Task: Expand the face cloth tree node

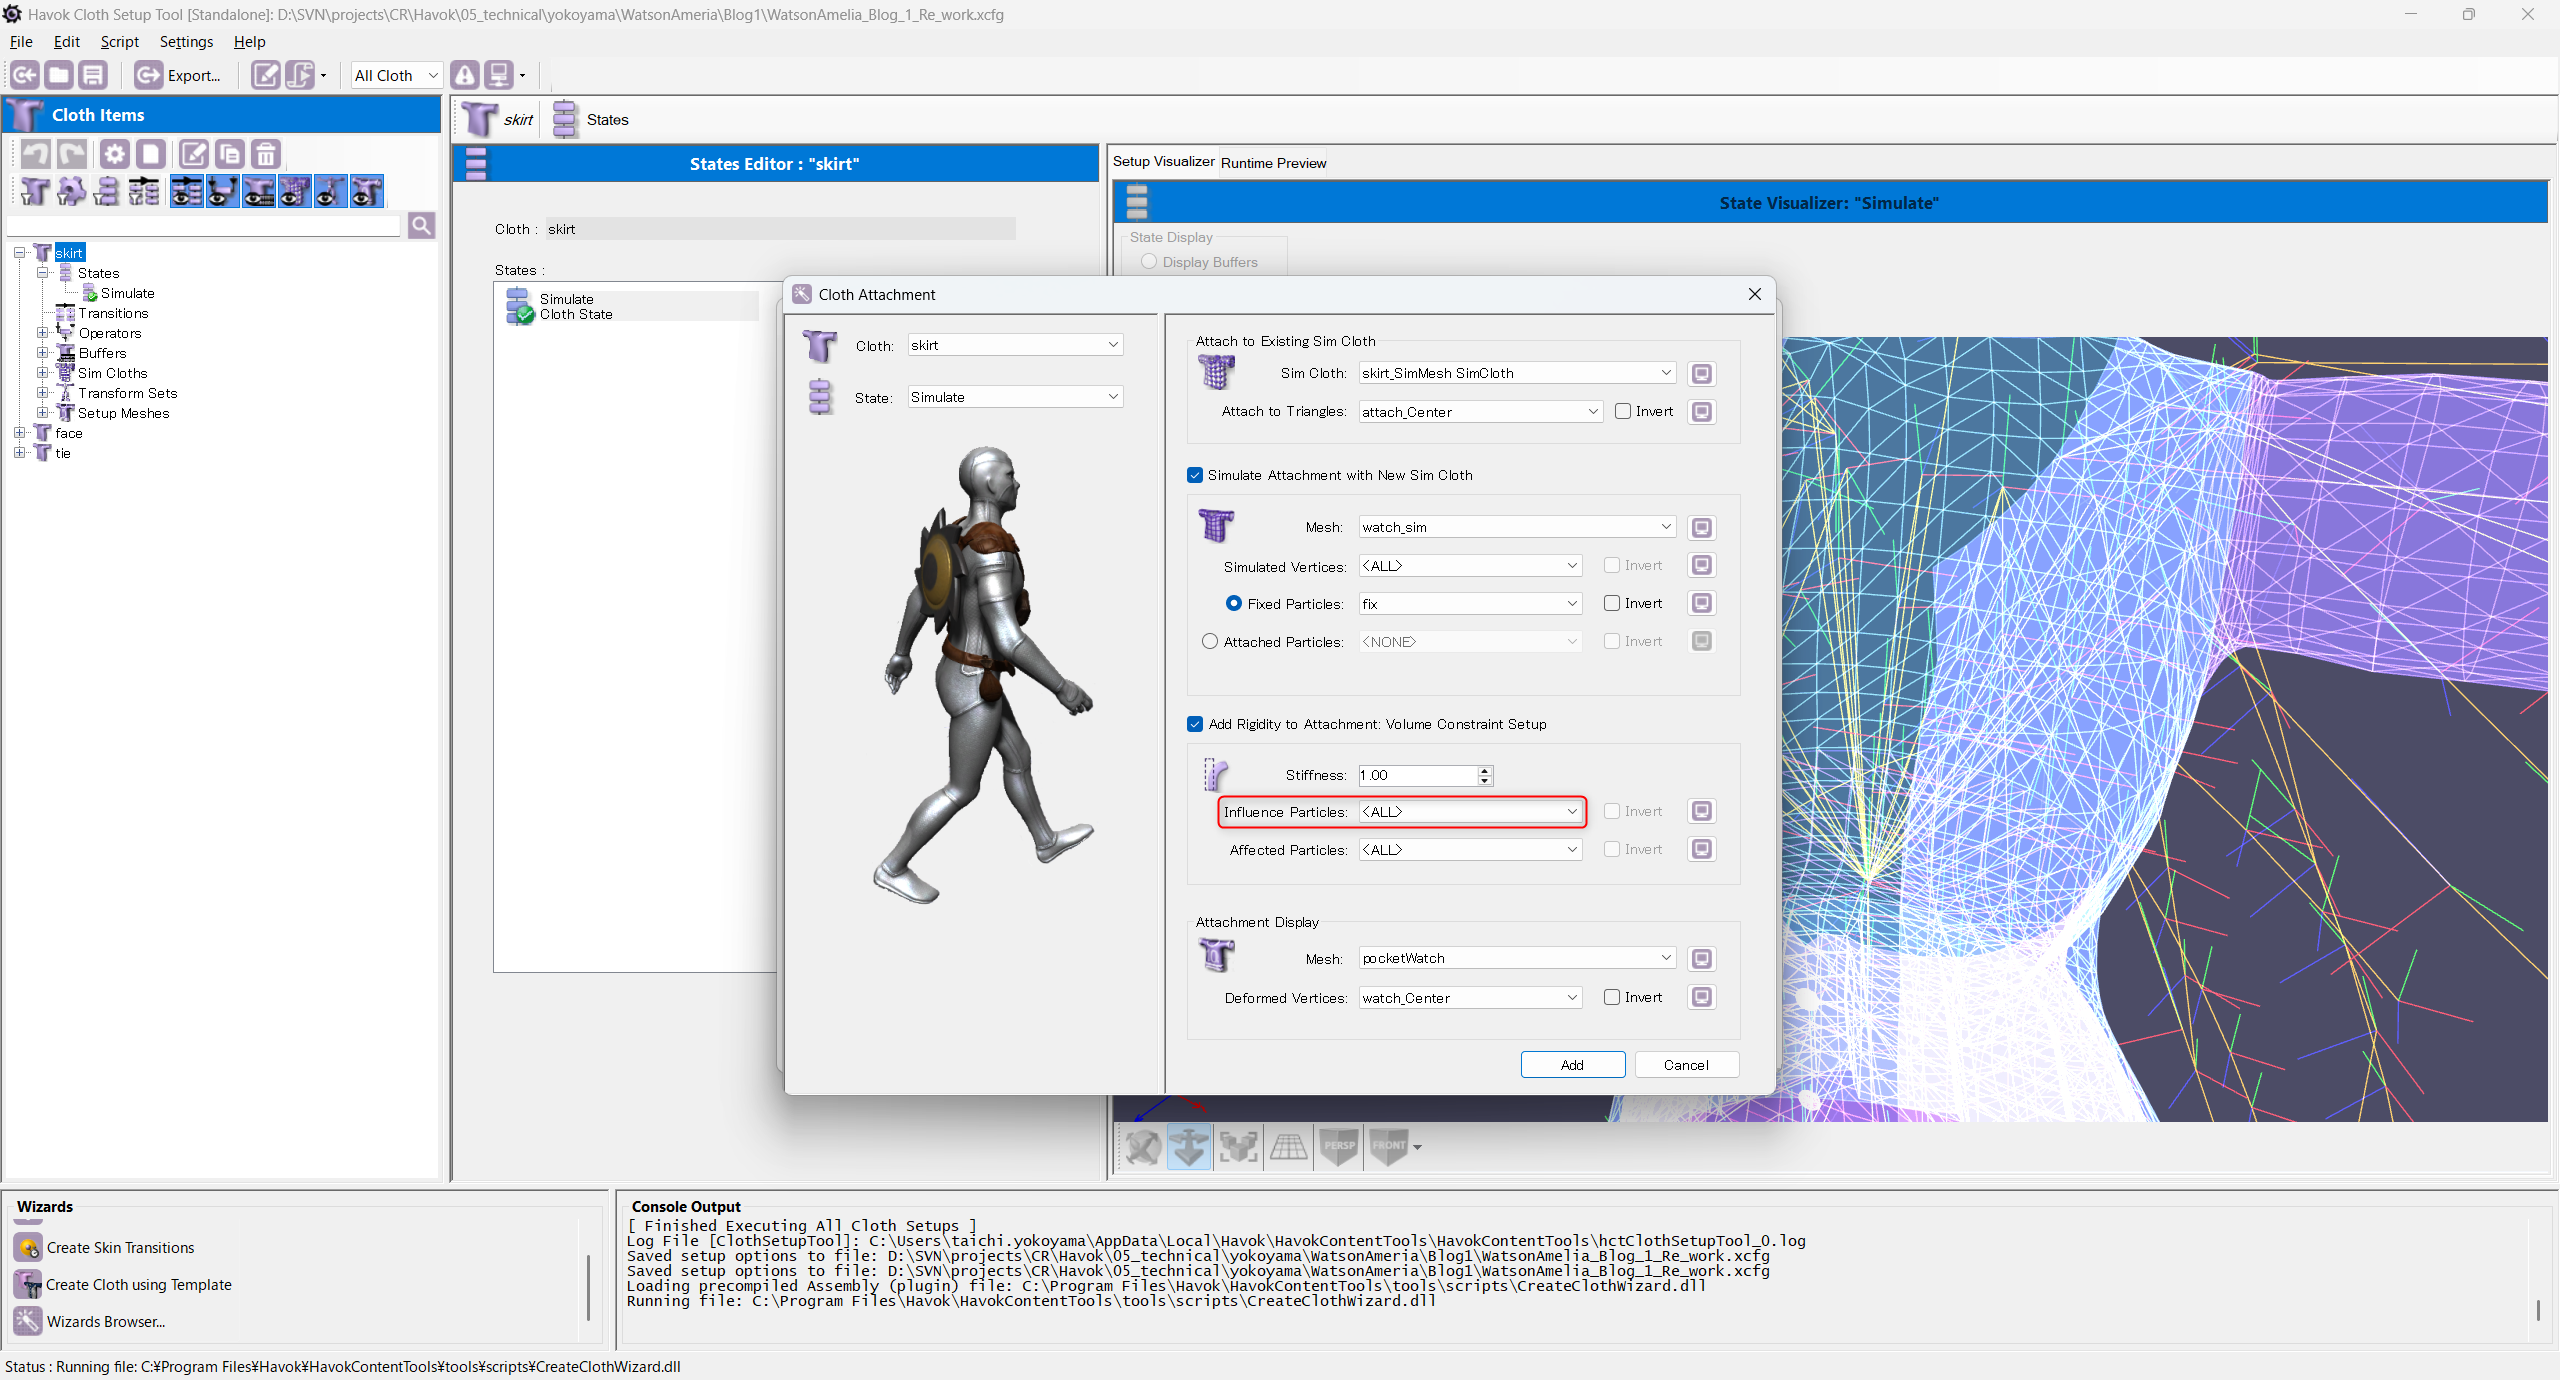Action: [19, 433]
